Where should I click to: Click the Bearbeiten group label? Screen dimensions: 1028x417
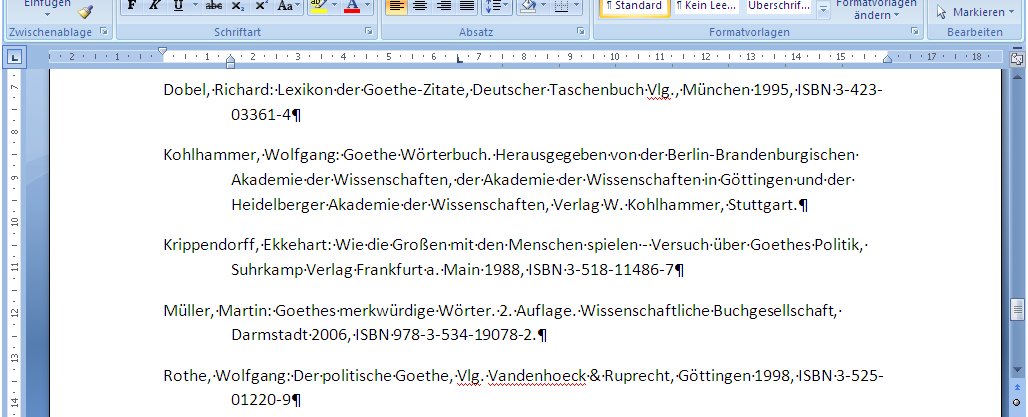975,31
